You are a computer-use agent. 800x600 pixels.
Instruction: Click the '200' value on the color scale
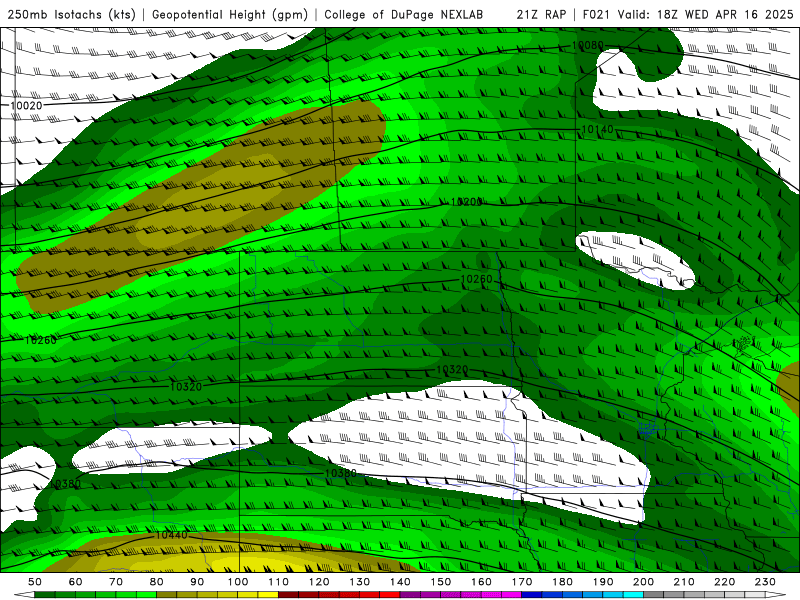click(x=644, y=582)
